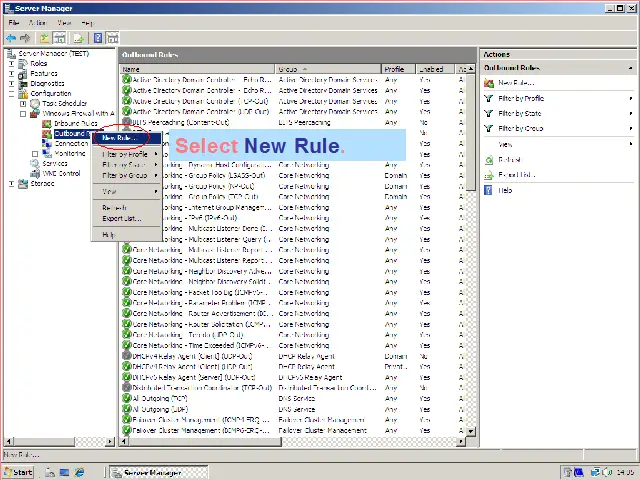Click Export List in the Actions pane
Screen dimensions: 640x480
click(x=516, y=175)
